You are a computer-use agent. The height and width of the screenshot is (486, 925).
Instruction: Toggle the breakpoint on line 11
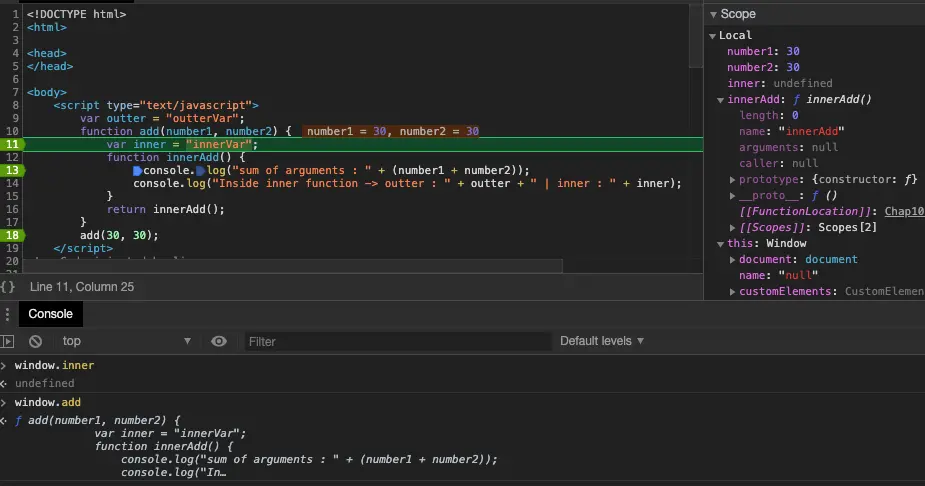pos(12,144)
